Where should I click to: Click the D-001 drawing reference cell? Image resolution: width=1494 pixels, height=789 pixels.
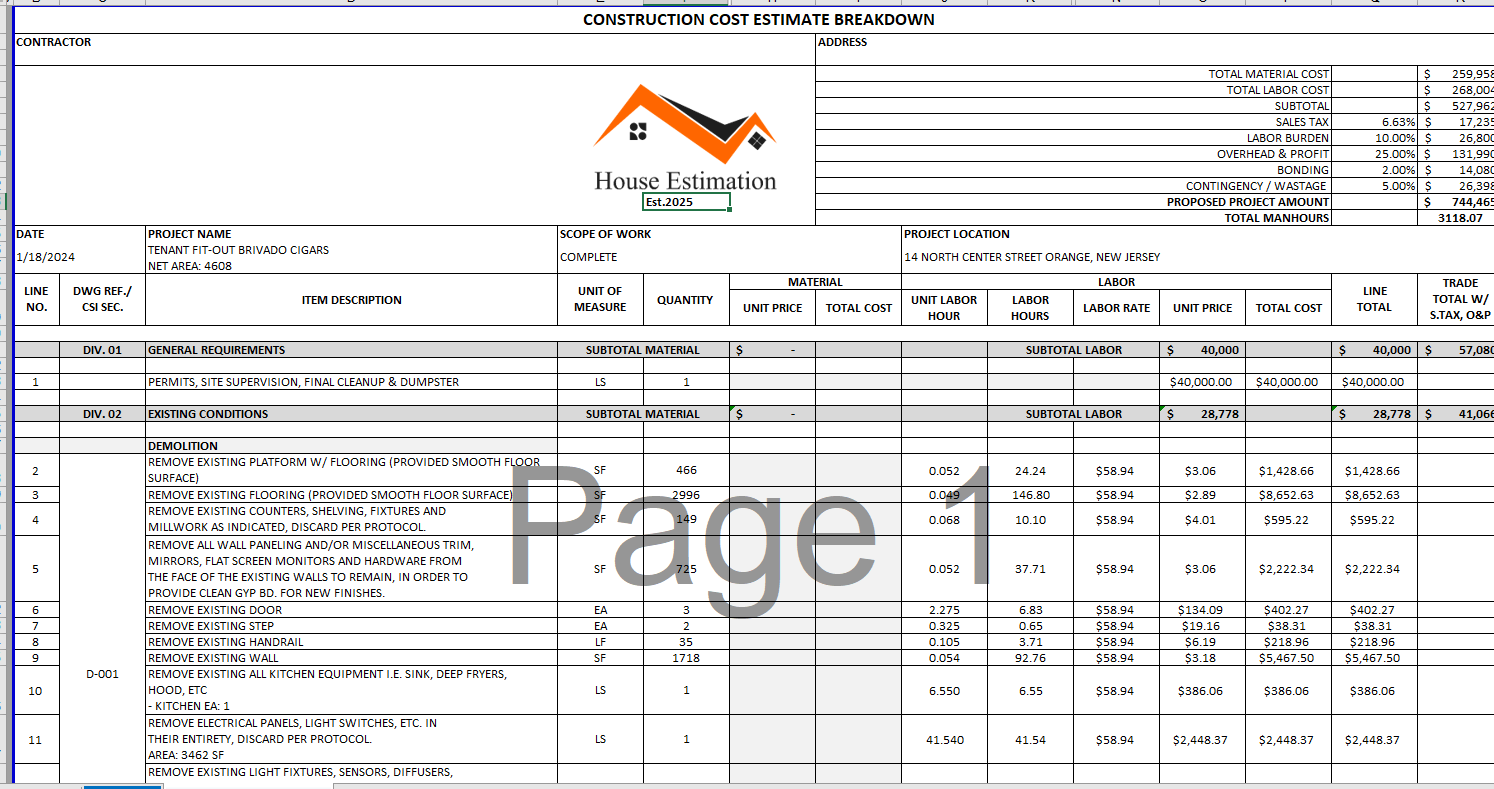(x=103, y=674)
